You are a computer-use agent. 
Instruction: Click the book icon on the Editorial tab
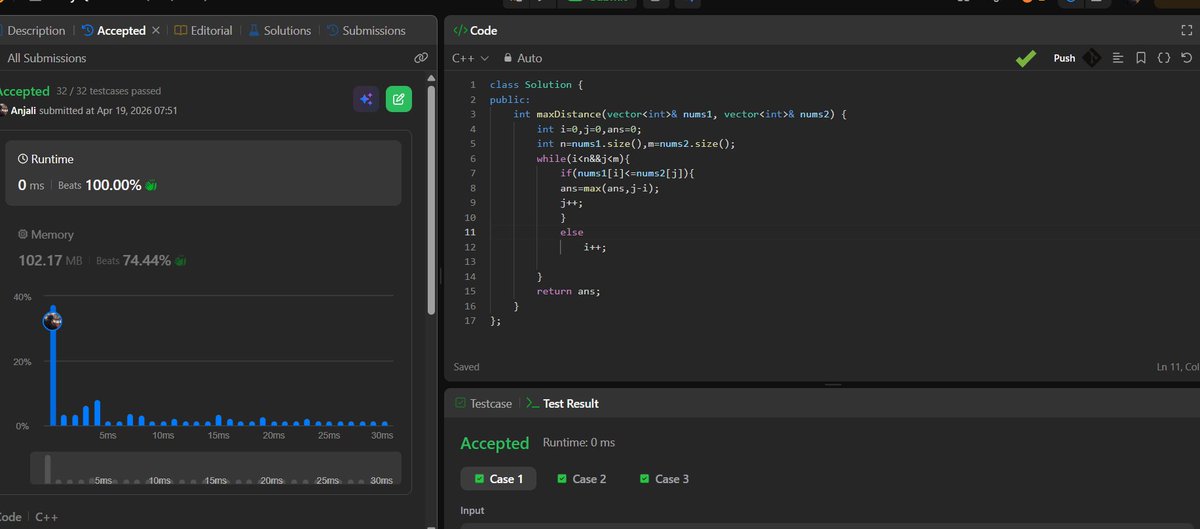[x=180, y=31]
